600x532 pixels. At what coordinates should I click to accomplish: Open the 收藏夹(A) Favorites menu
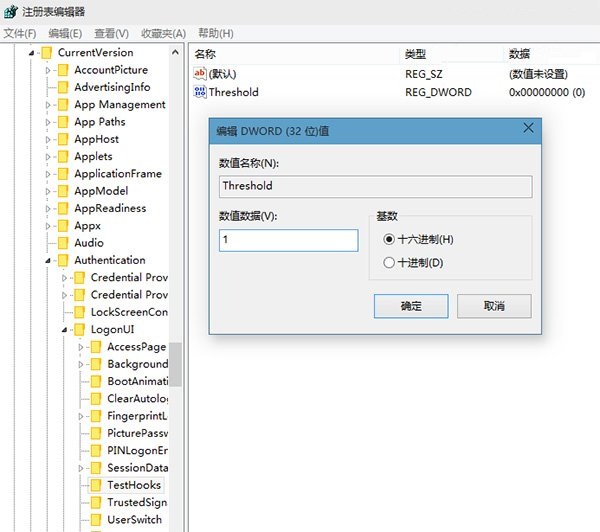click(163, 34)
